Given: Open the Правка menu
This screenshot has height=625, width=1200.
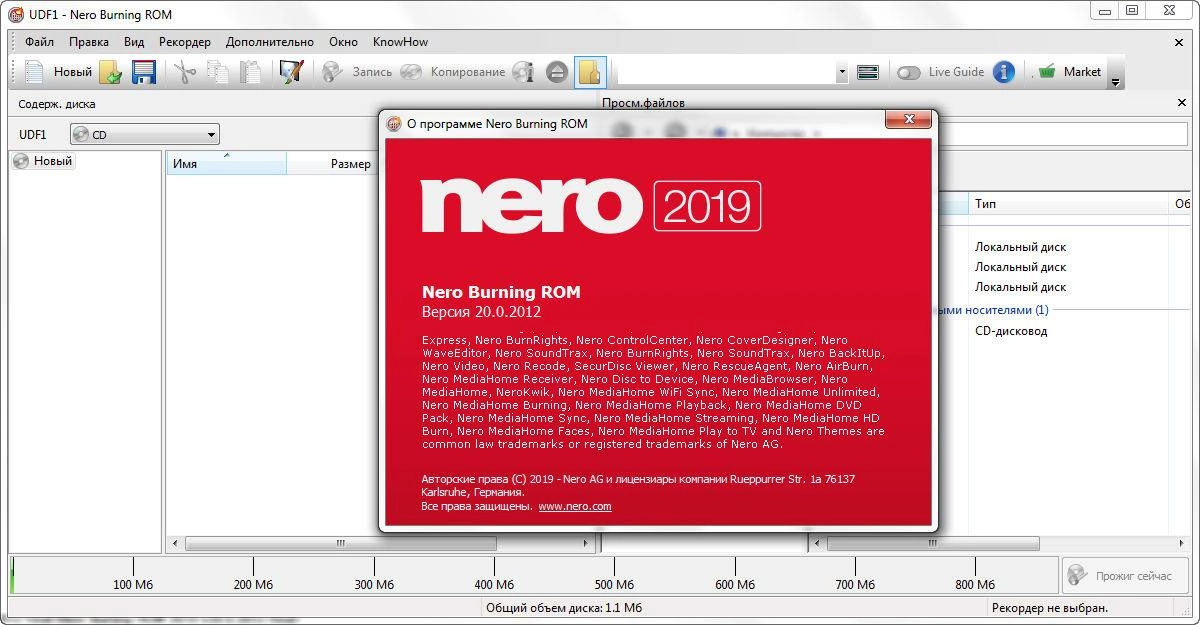Looking at the screenshot, I should 89,42.
